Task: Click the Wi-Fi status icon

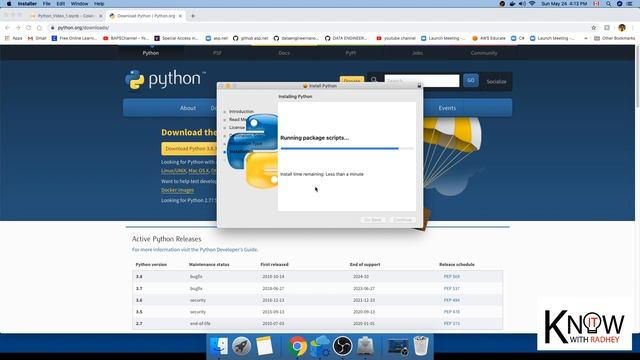Action: click(x=532, y=4)
